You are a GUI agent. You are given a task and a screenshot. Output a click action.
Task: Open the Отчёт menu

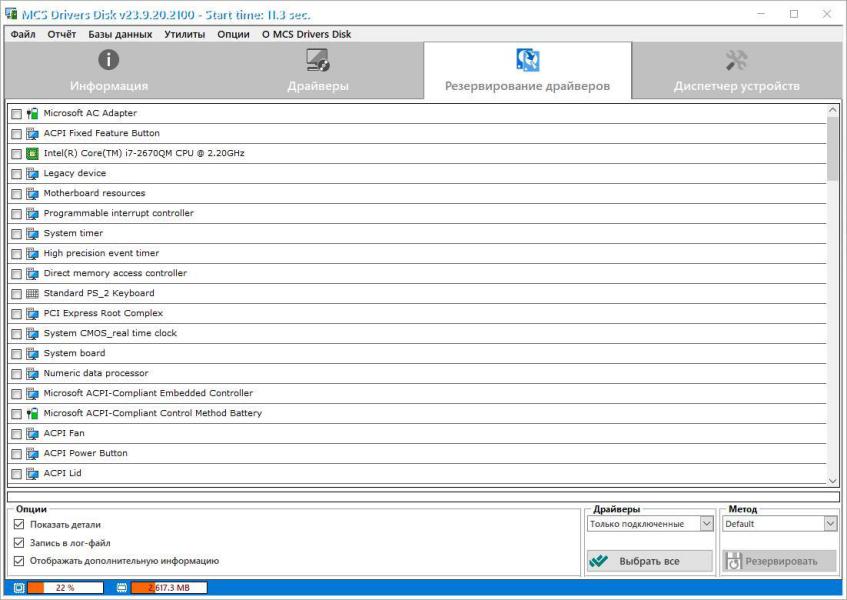click(62, 34)
